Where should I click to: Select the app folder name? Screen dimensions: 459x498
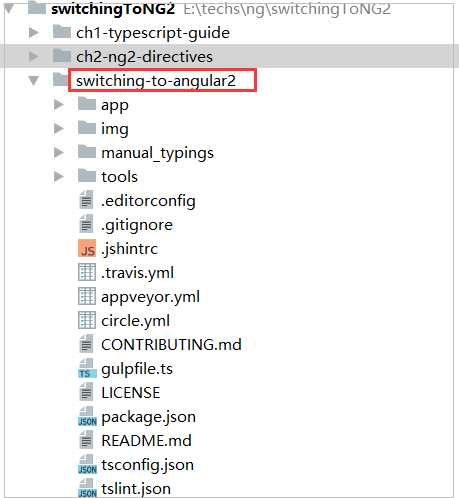tap(115, 106)
